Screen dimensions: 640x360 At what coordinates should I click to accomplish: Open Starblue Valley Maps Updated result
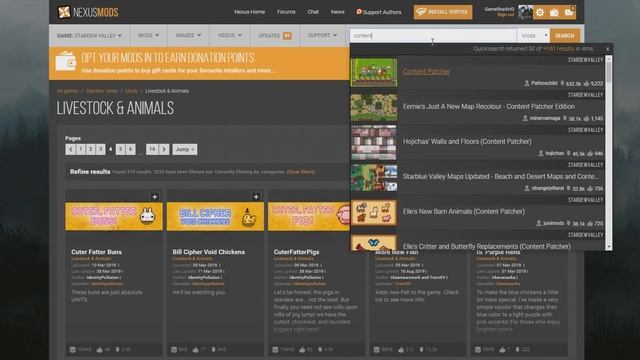tap(500, 177)
